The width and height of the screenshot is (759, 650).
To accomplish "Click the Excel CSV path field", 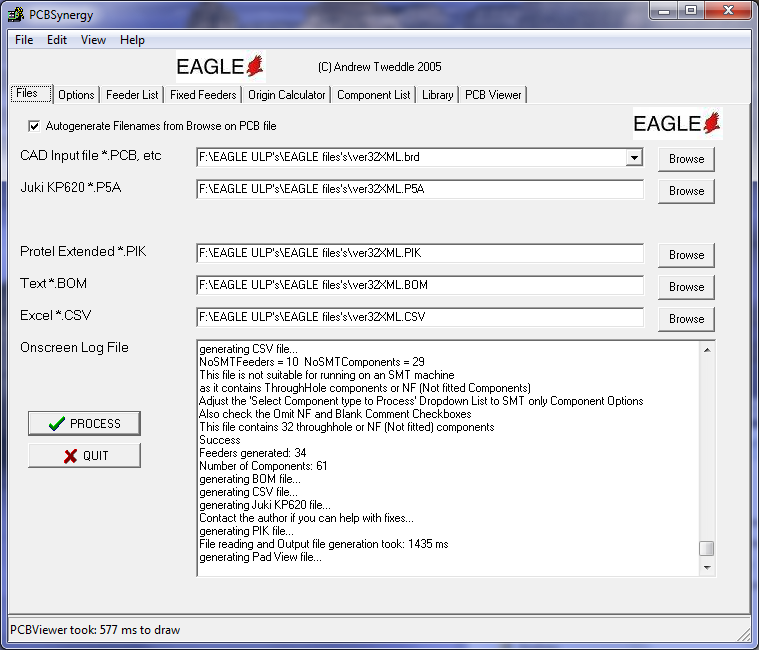I will click(x=420, y=317).
